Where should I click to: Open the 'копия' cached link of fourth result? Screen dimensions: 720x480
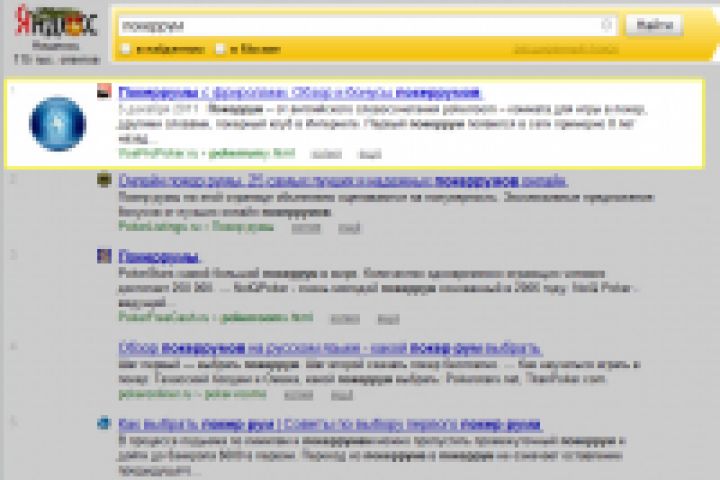298,395
